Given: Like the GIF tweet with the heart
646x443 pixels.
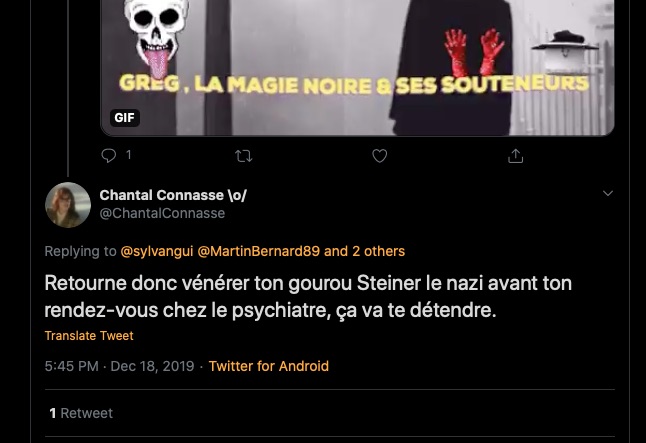Looking at the screenshot, I should click(380, 156).
